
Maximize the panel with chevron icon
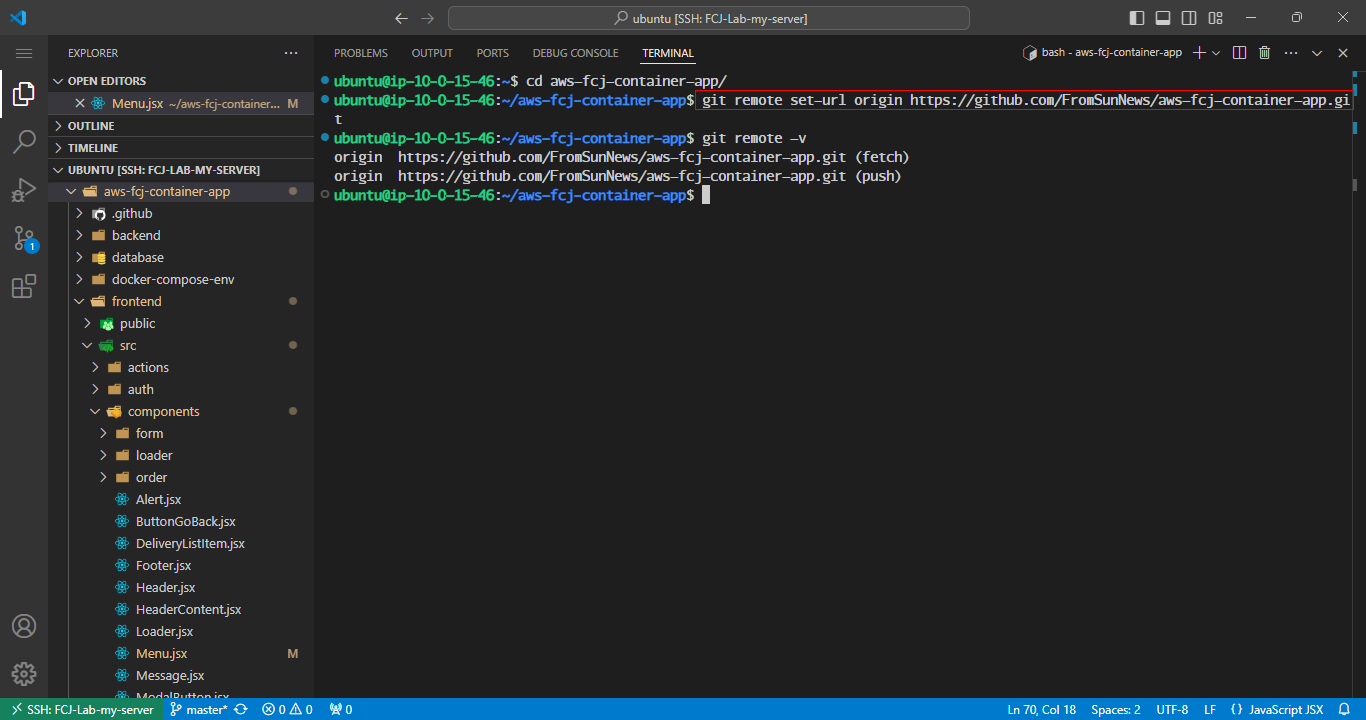coord(1317,53)
